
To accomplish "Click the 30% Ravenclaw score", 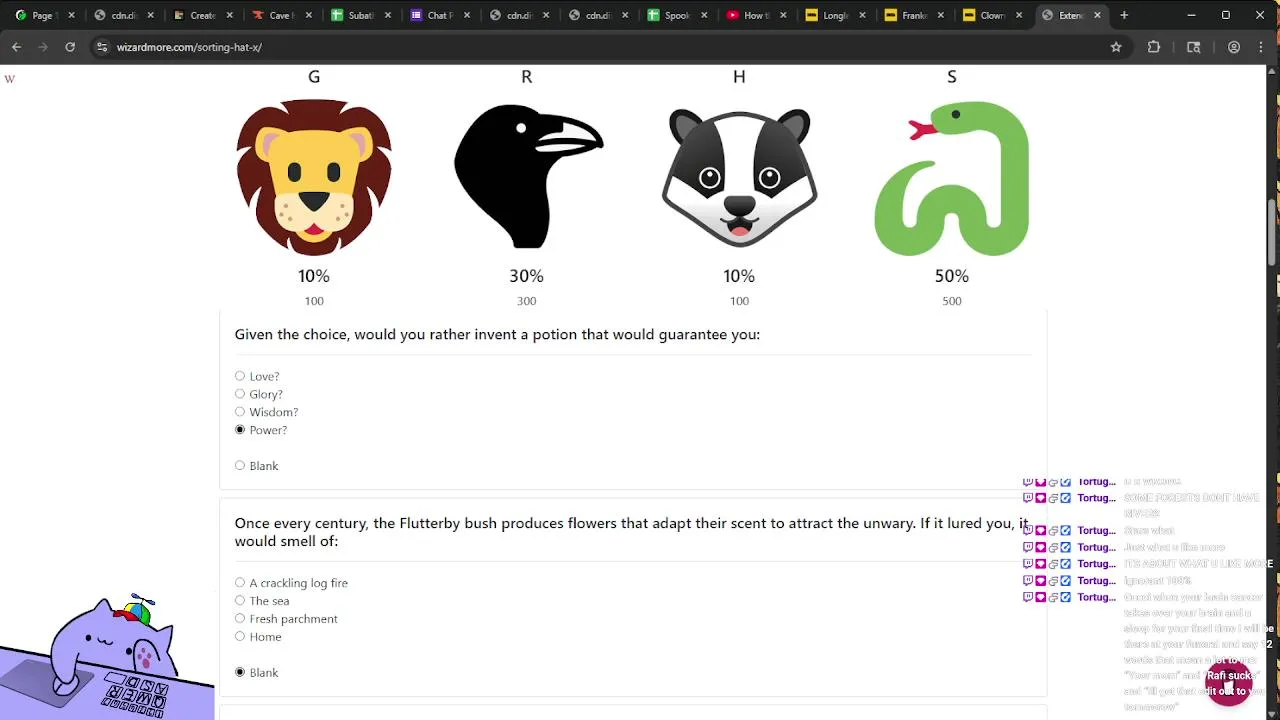I will coord(527,276).
